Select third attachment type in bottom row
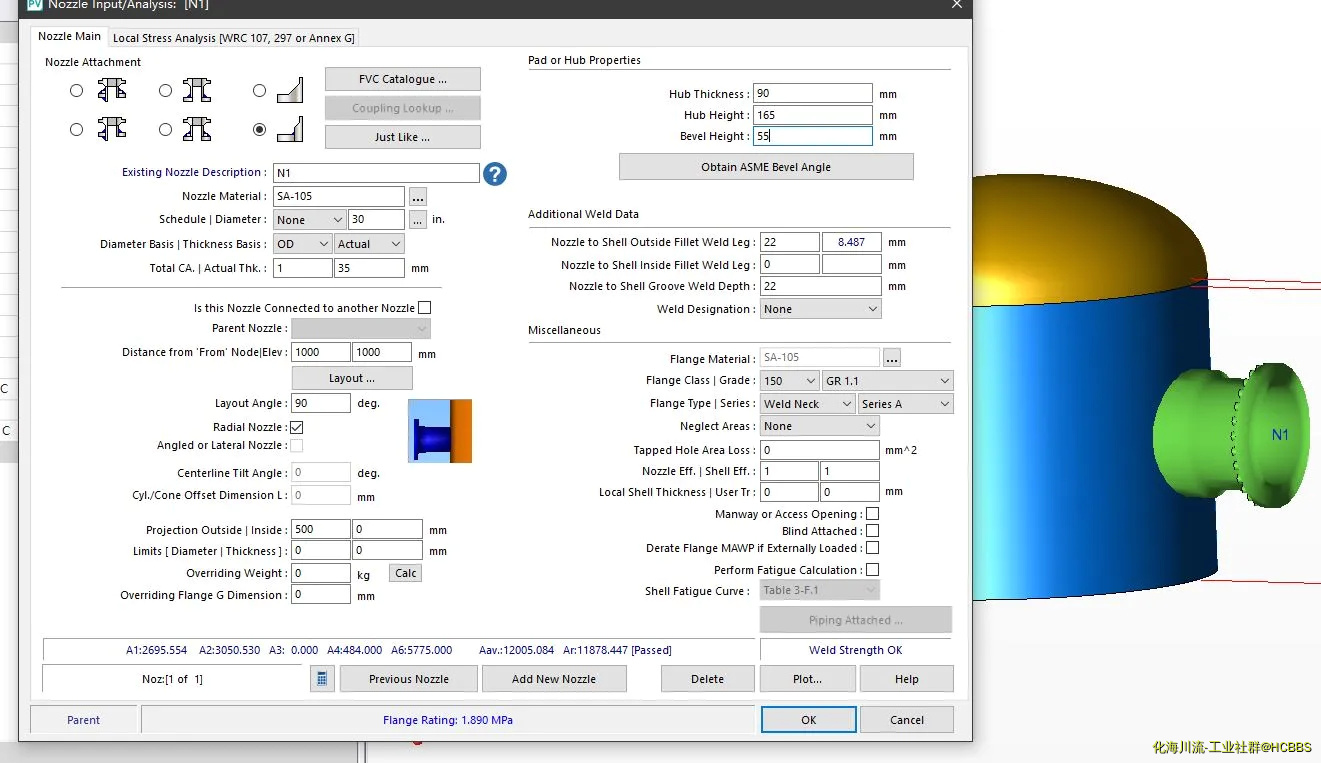 click(x=260, y=130)
